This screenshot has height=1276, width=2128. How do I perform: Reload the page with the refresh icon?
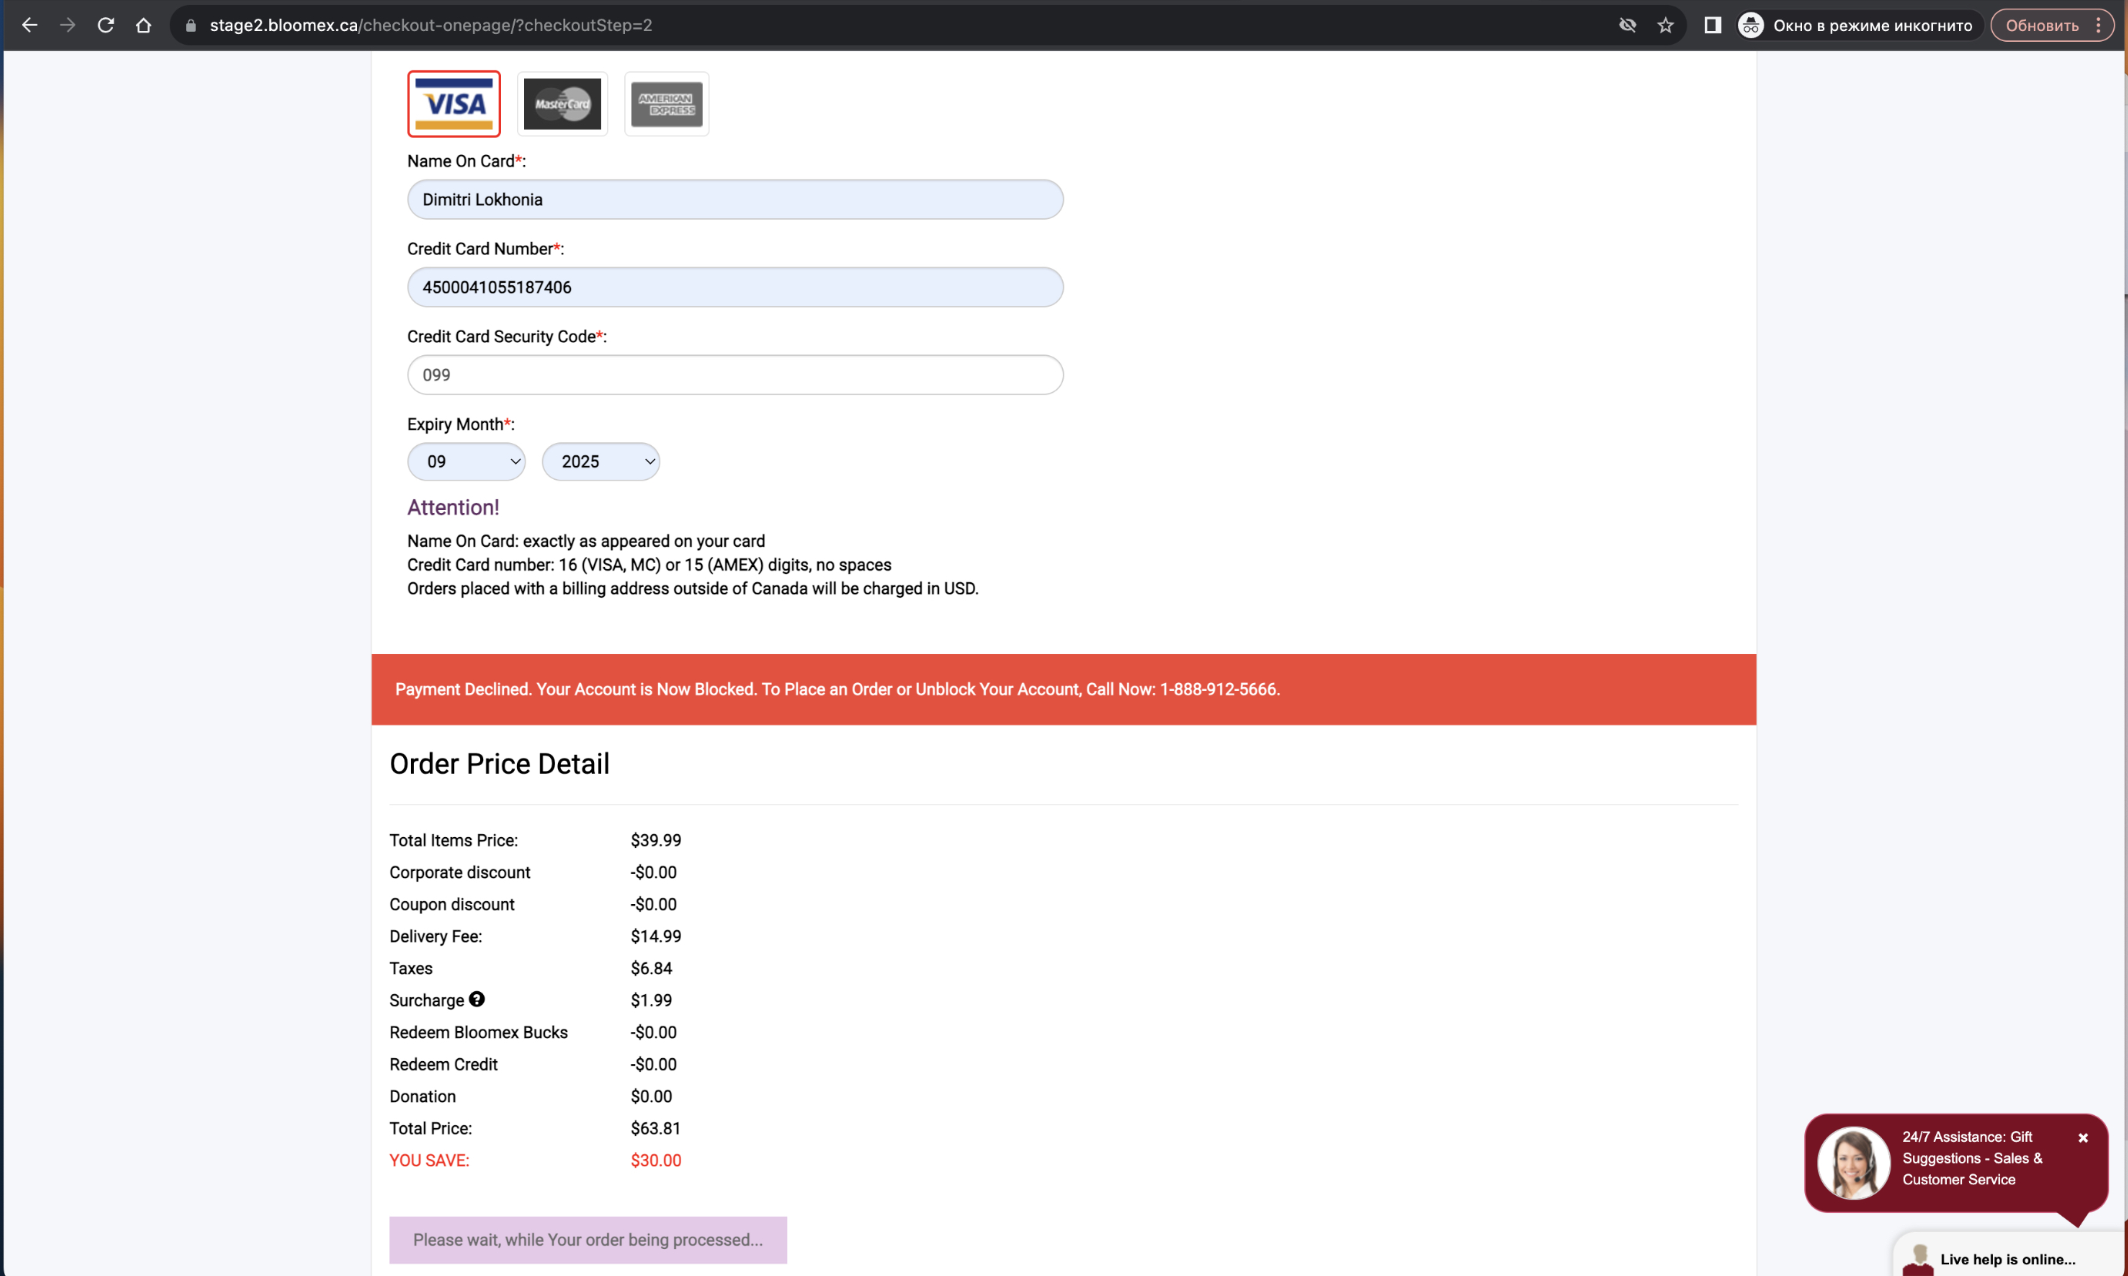[105, 25]
